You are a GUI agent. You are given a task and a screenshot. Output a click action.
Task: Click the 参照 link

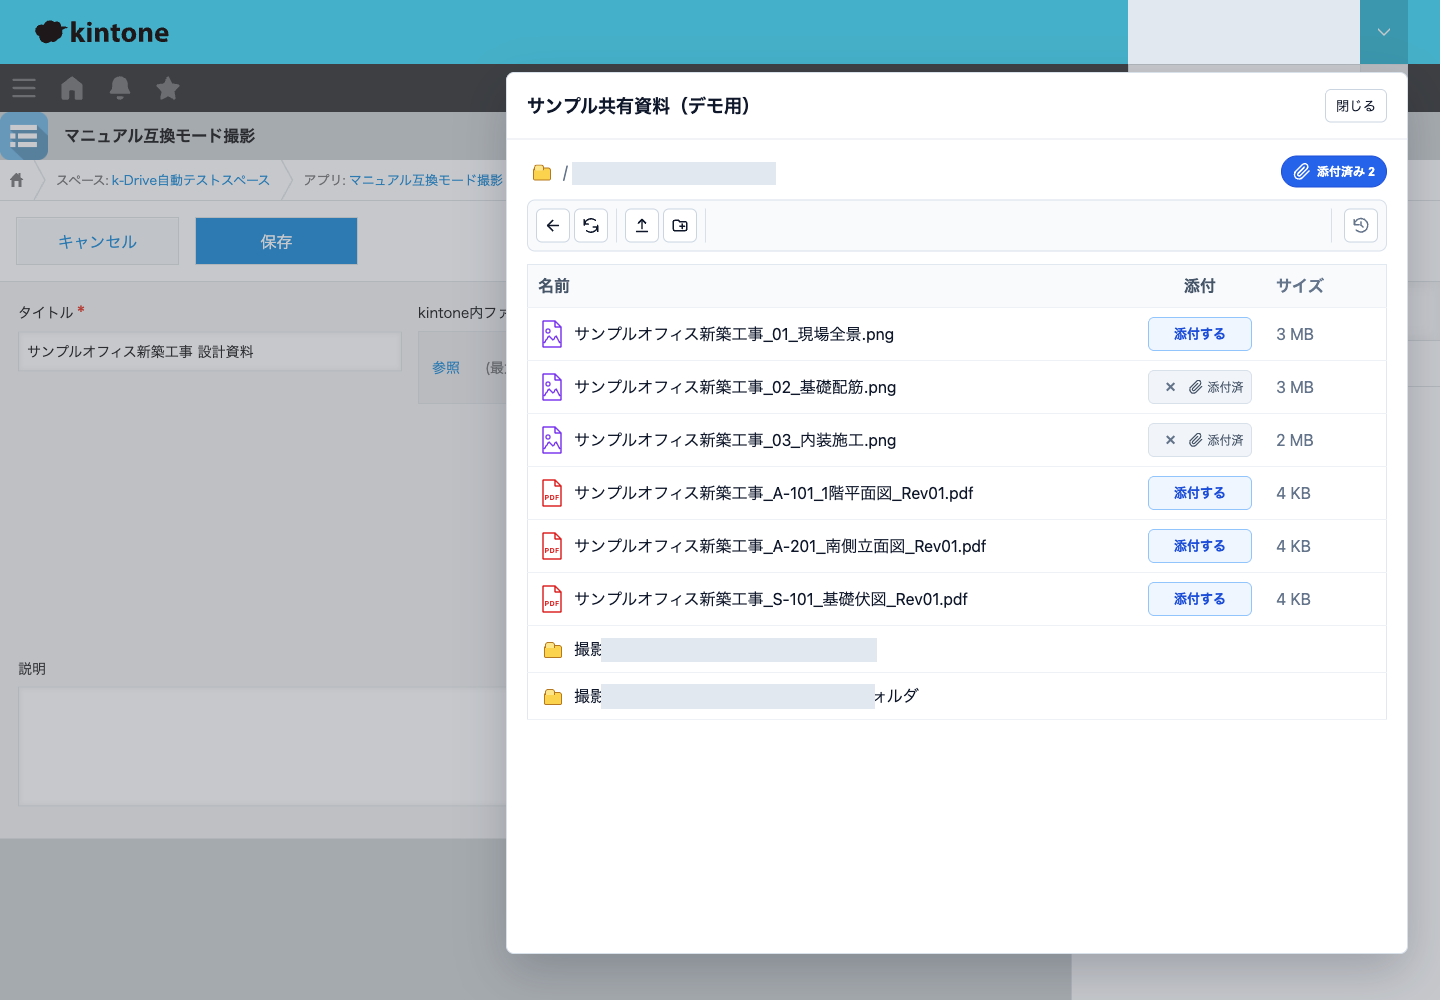click(x=446, y=368)
